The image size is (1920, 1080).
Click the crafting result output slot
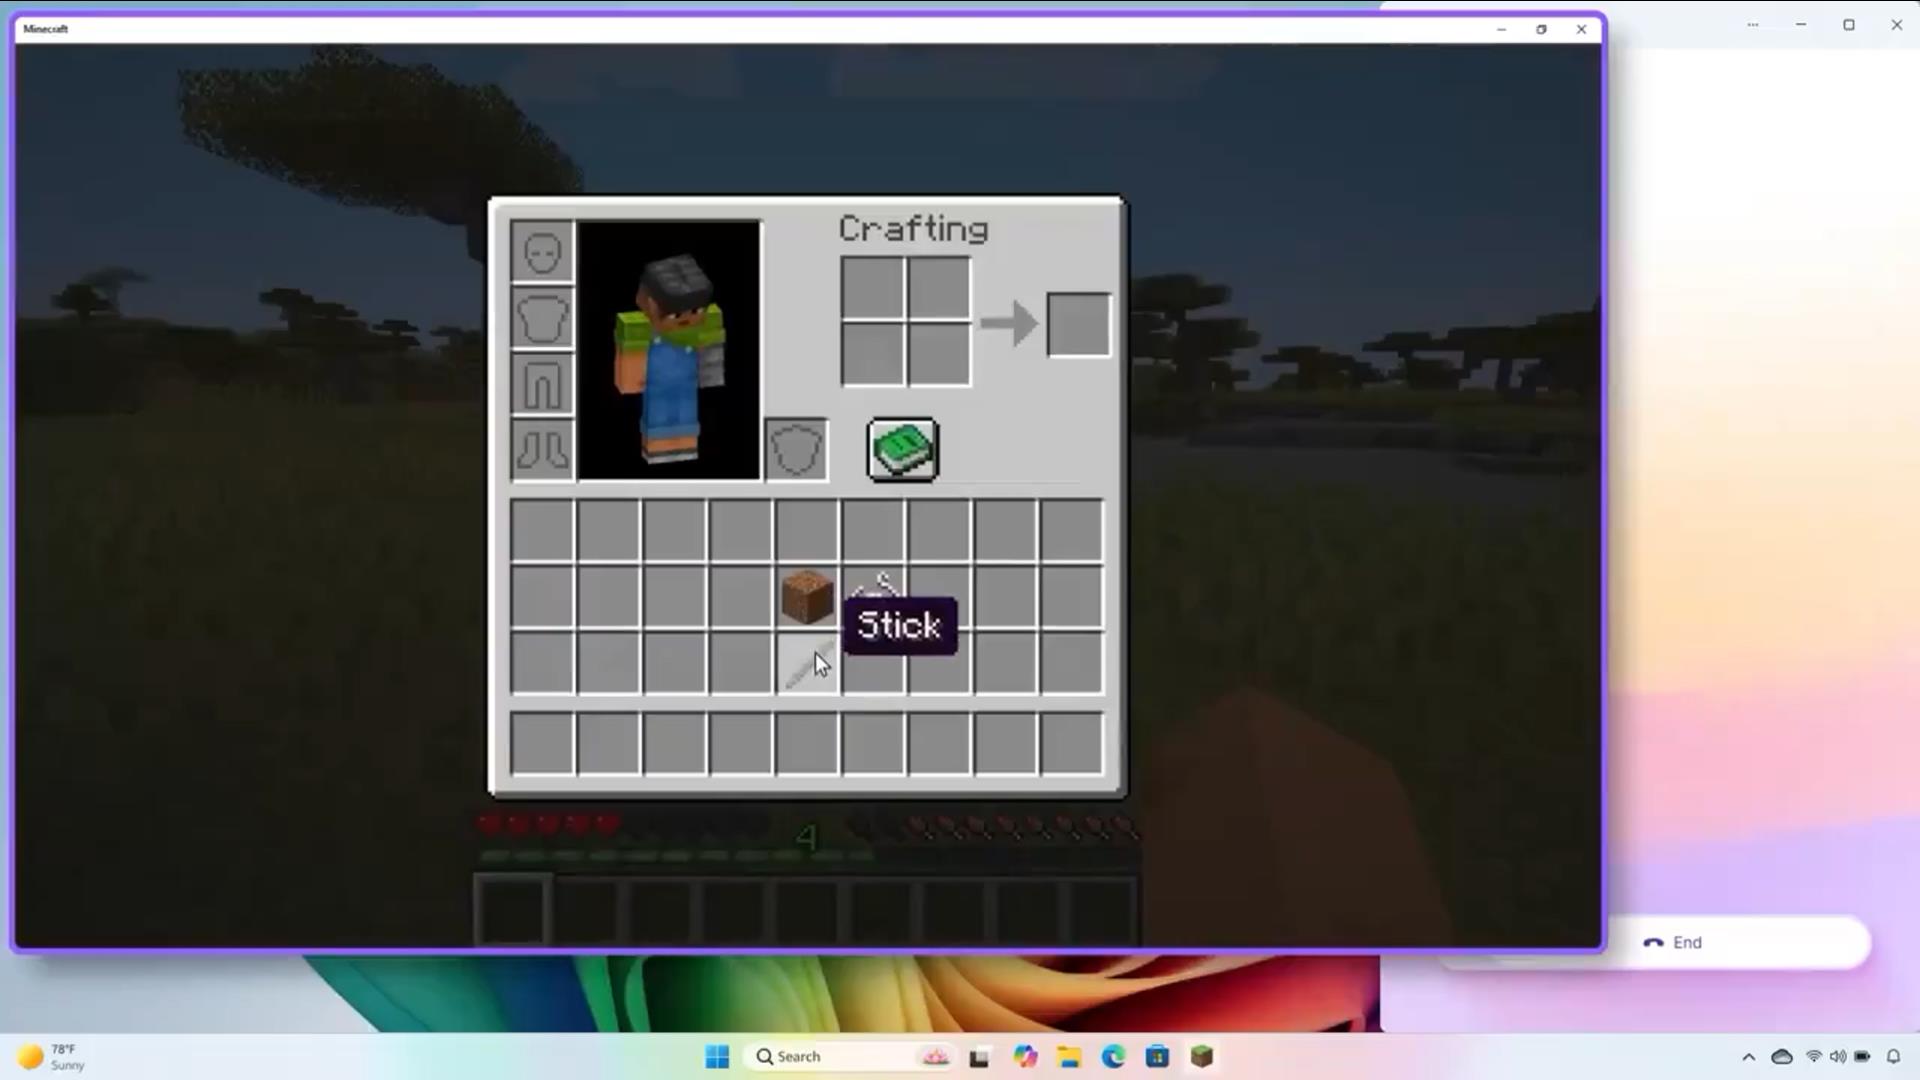[1078, 324]
